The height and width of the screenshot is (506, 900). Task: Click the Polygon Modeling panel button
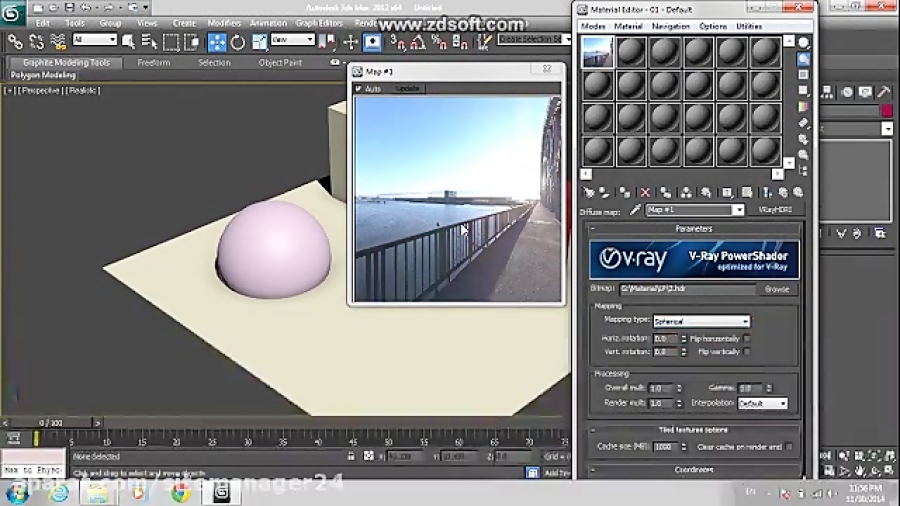43,75
